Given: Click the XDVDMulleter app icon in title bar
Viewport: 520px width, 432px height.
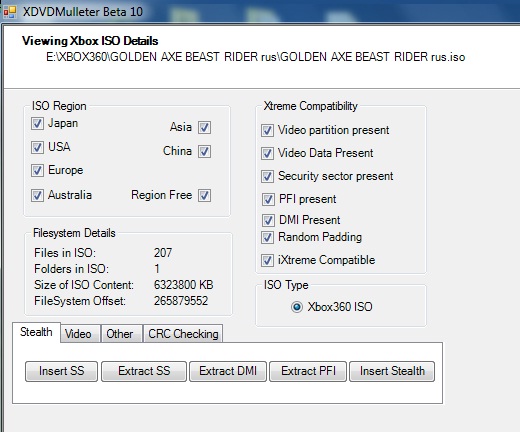Looking at the screenshot, I should (x=9, y=12).
